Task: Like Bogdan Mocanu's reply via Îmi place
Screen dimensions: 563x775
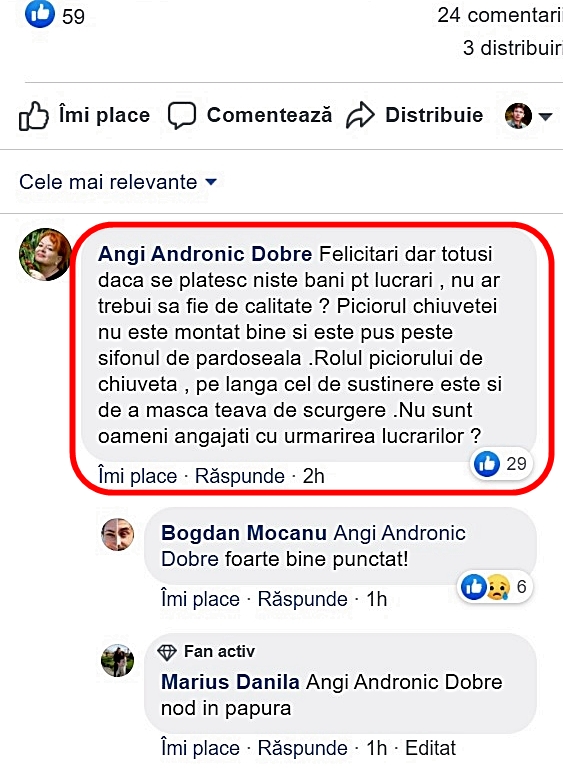Action: tap(200, 599)
